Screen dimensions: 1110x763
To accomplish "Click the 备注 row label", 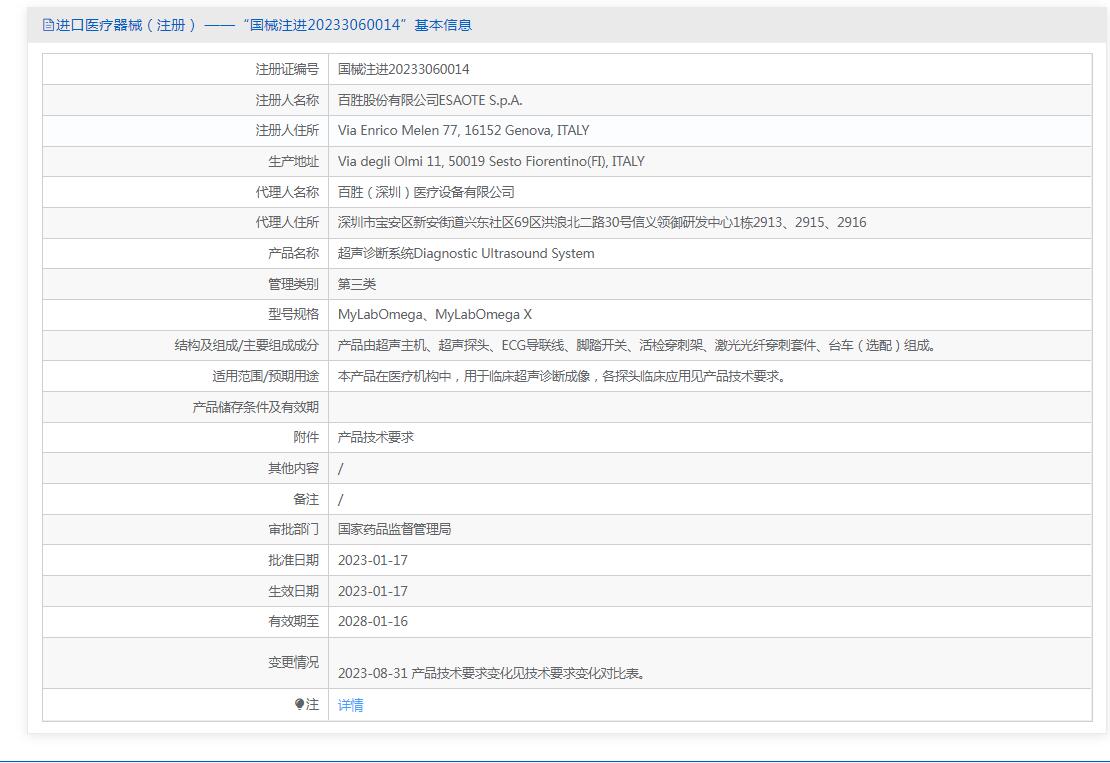I will click(x=307, y=499).
